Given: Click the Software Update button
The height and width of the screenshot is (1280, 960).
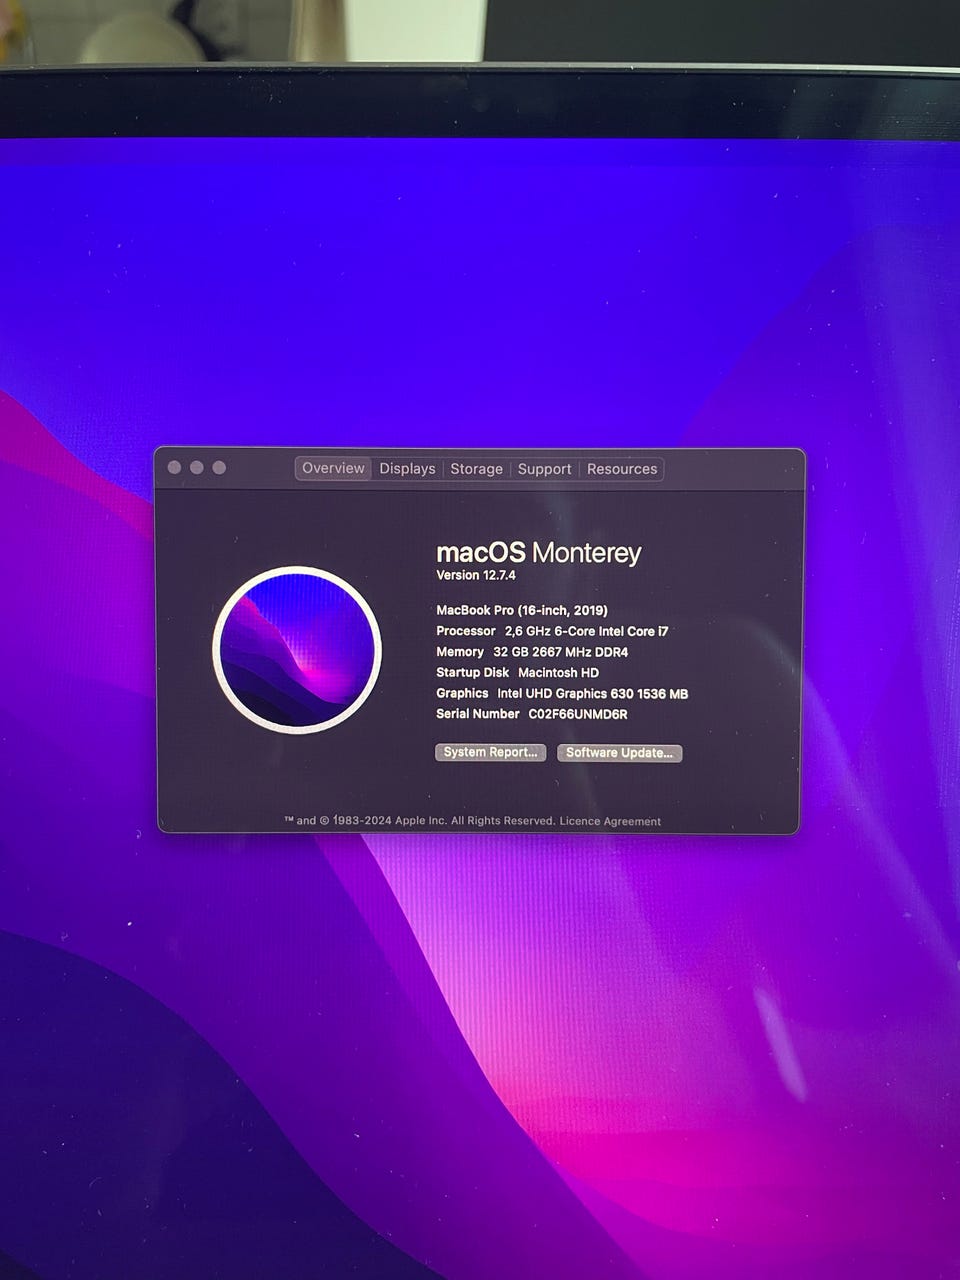Looking at the screenshot, I should pyautogui.click(x=619, y=753).
